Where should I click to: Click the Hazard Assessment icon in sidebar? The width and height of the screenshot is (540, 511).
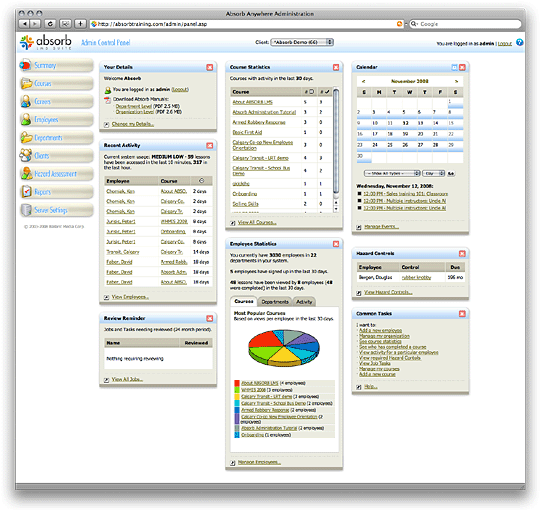click(x=26, y=173)
